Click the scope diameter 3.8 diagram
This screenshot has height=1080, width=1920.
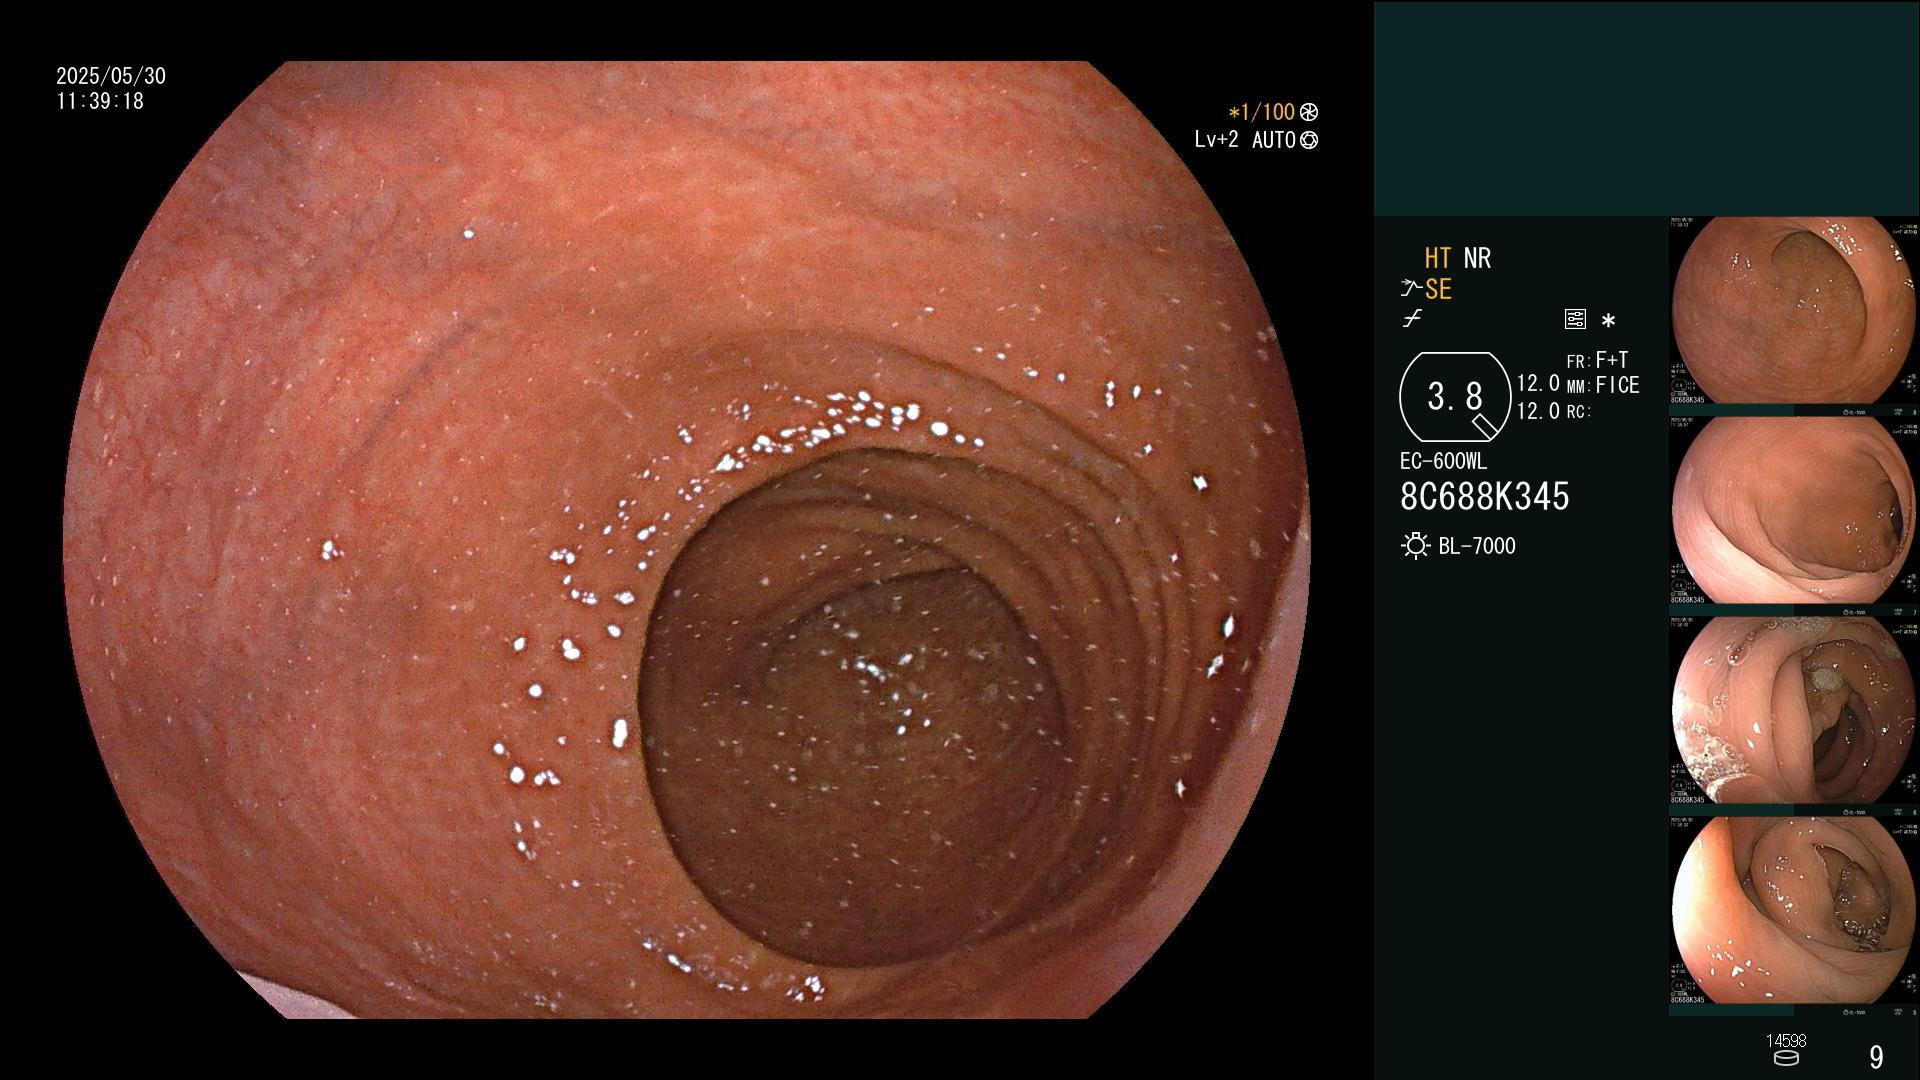click(1455, 397)
